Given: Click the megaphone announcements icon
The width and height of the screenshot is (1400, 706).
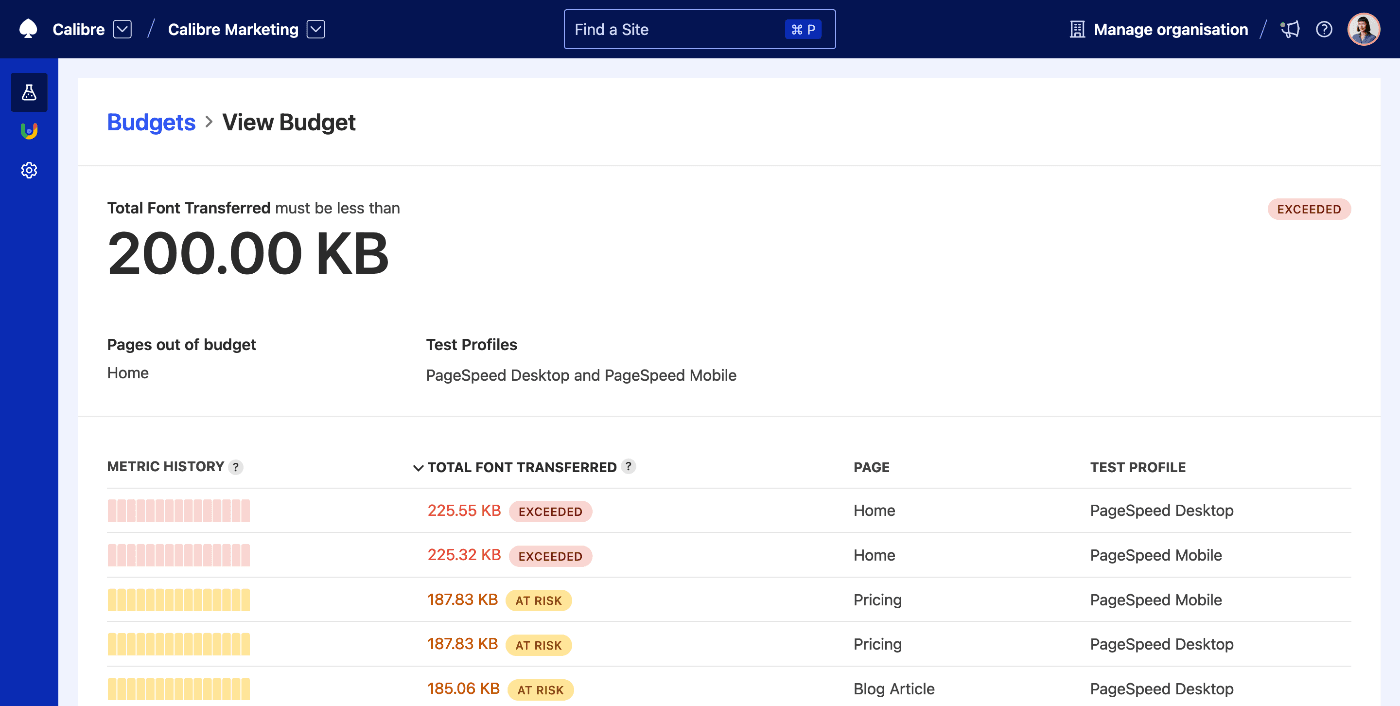Looking at the screenshot, I should [1291, 29].
